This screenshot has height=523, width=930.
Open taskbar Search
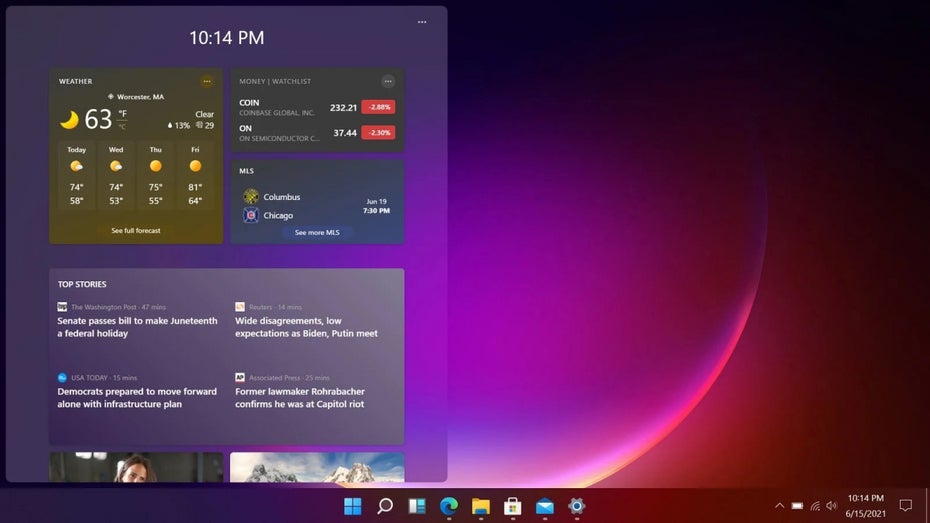tap(385, 506)
